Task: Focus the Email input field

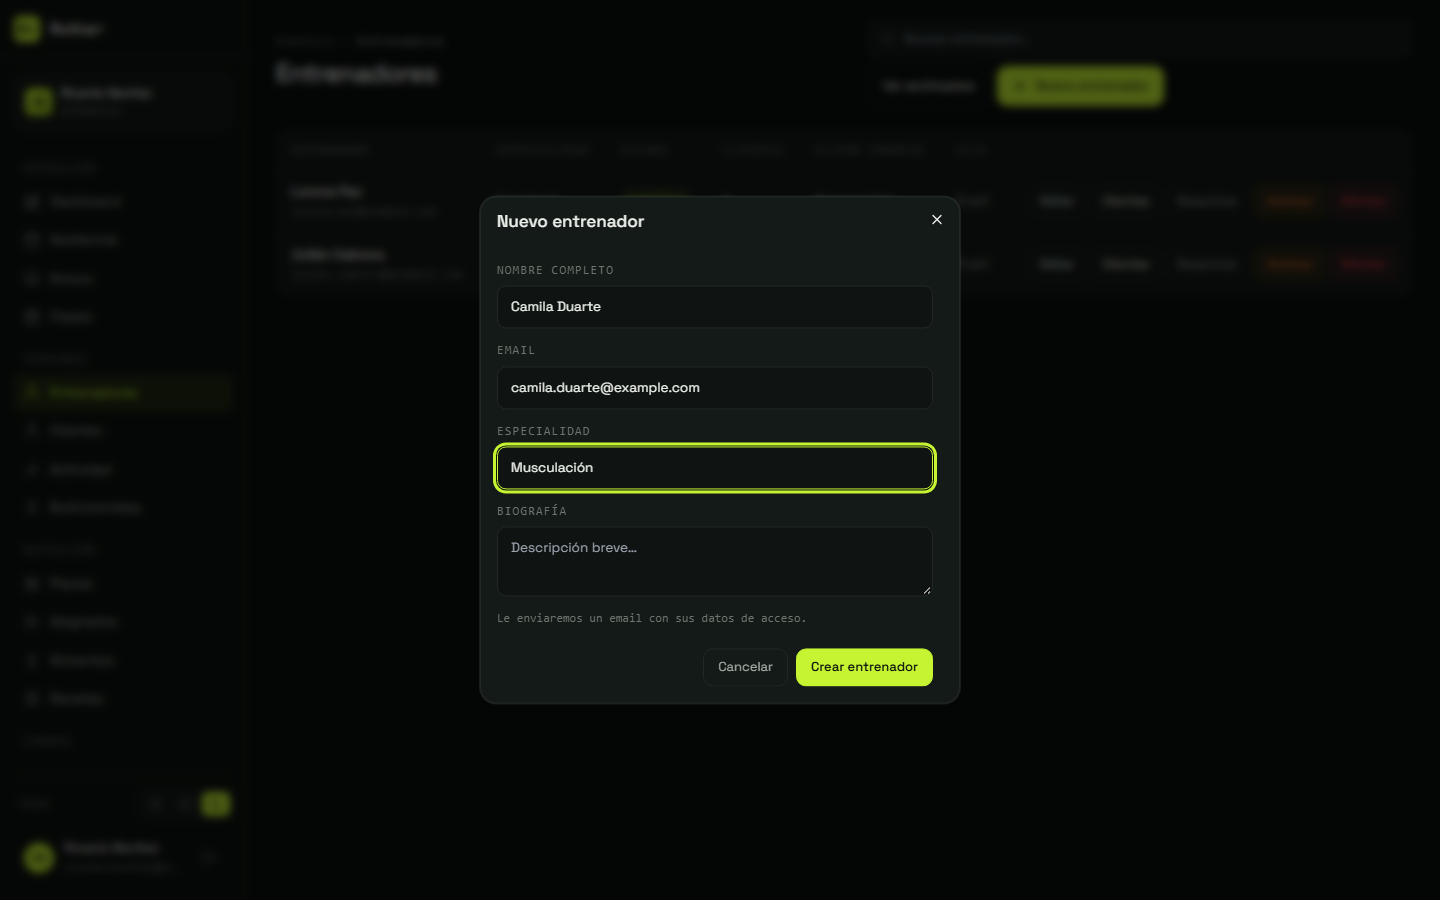Action: tap(715, 388)
